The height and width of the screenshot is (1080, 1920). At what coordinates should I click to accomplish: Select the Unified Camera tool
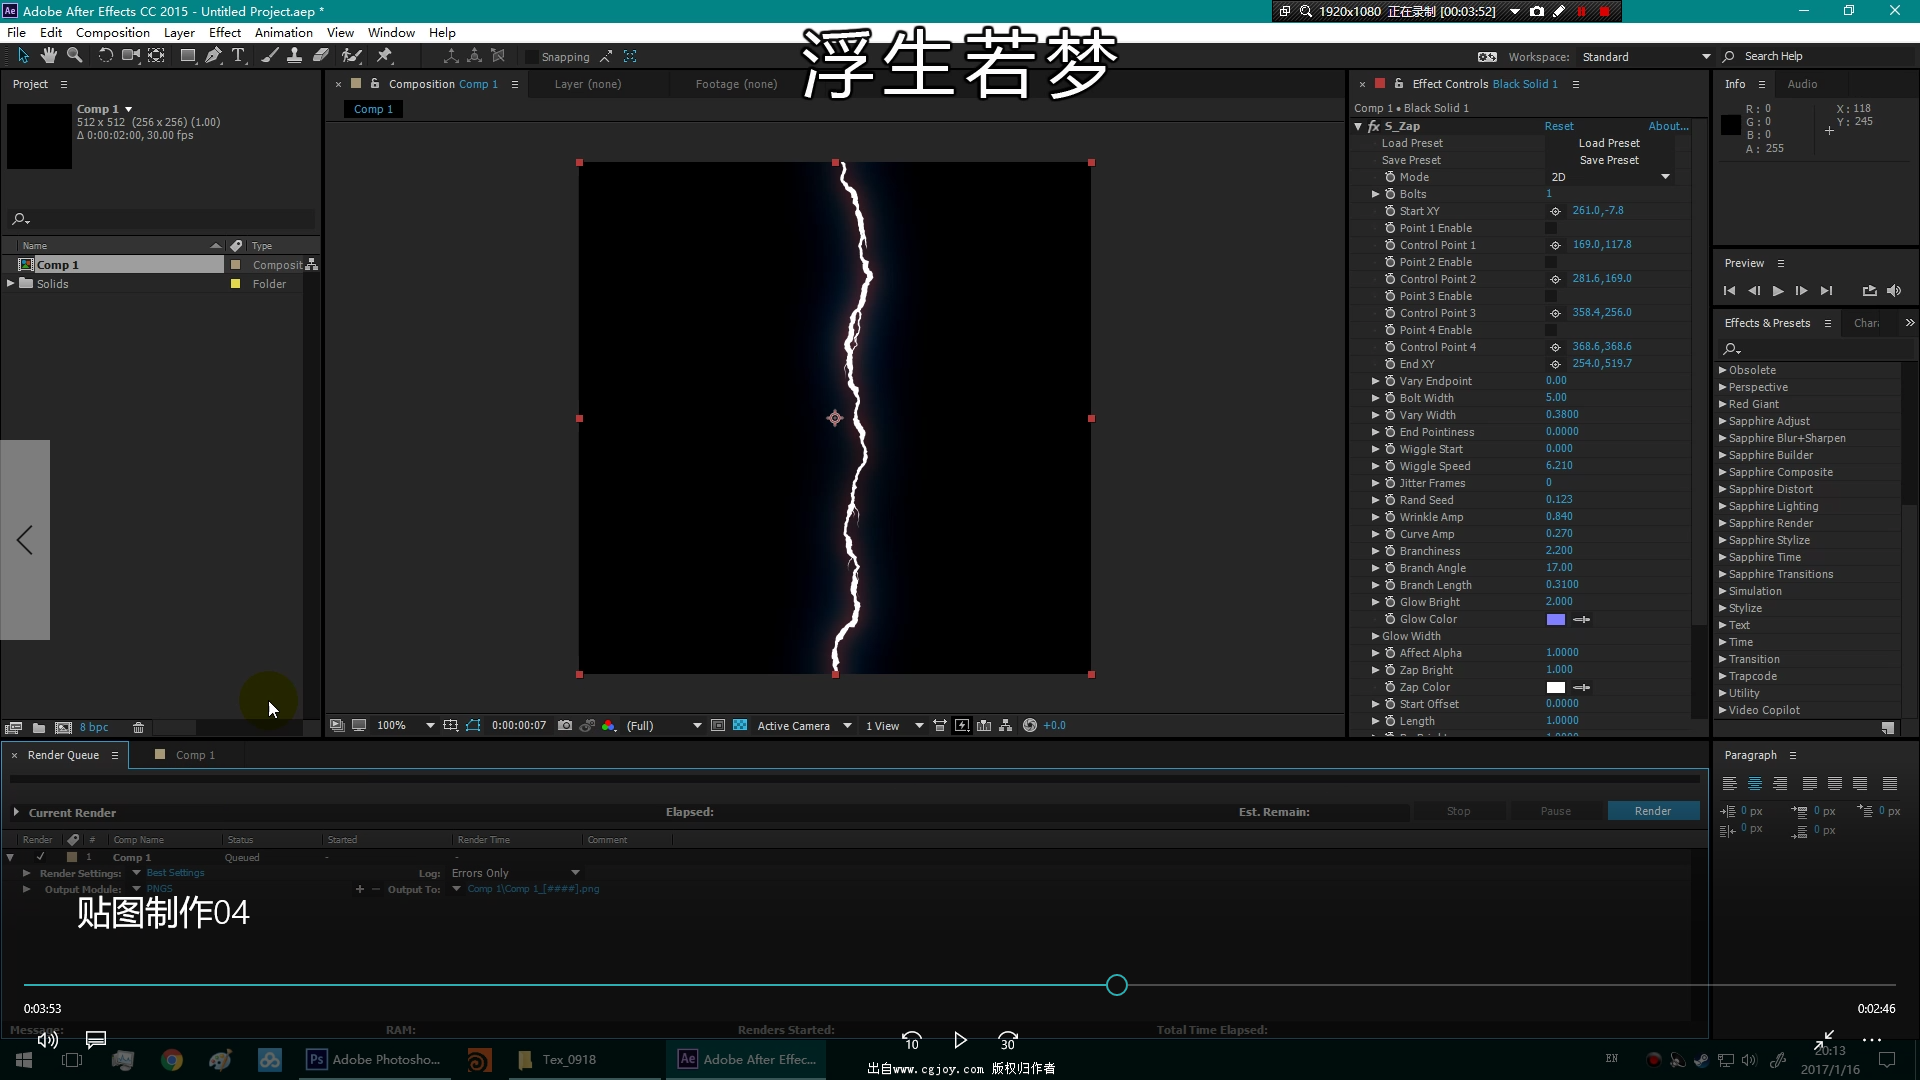click(x=130, y=56)
